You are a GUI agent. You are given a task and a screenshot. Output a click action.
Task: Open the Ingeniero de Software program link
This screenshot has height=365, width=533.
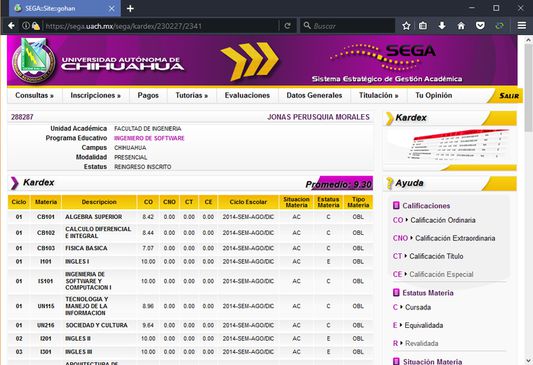[x=149, y=138]
